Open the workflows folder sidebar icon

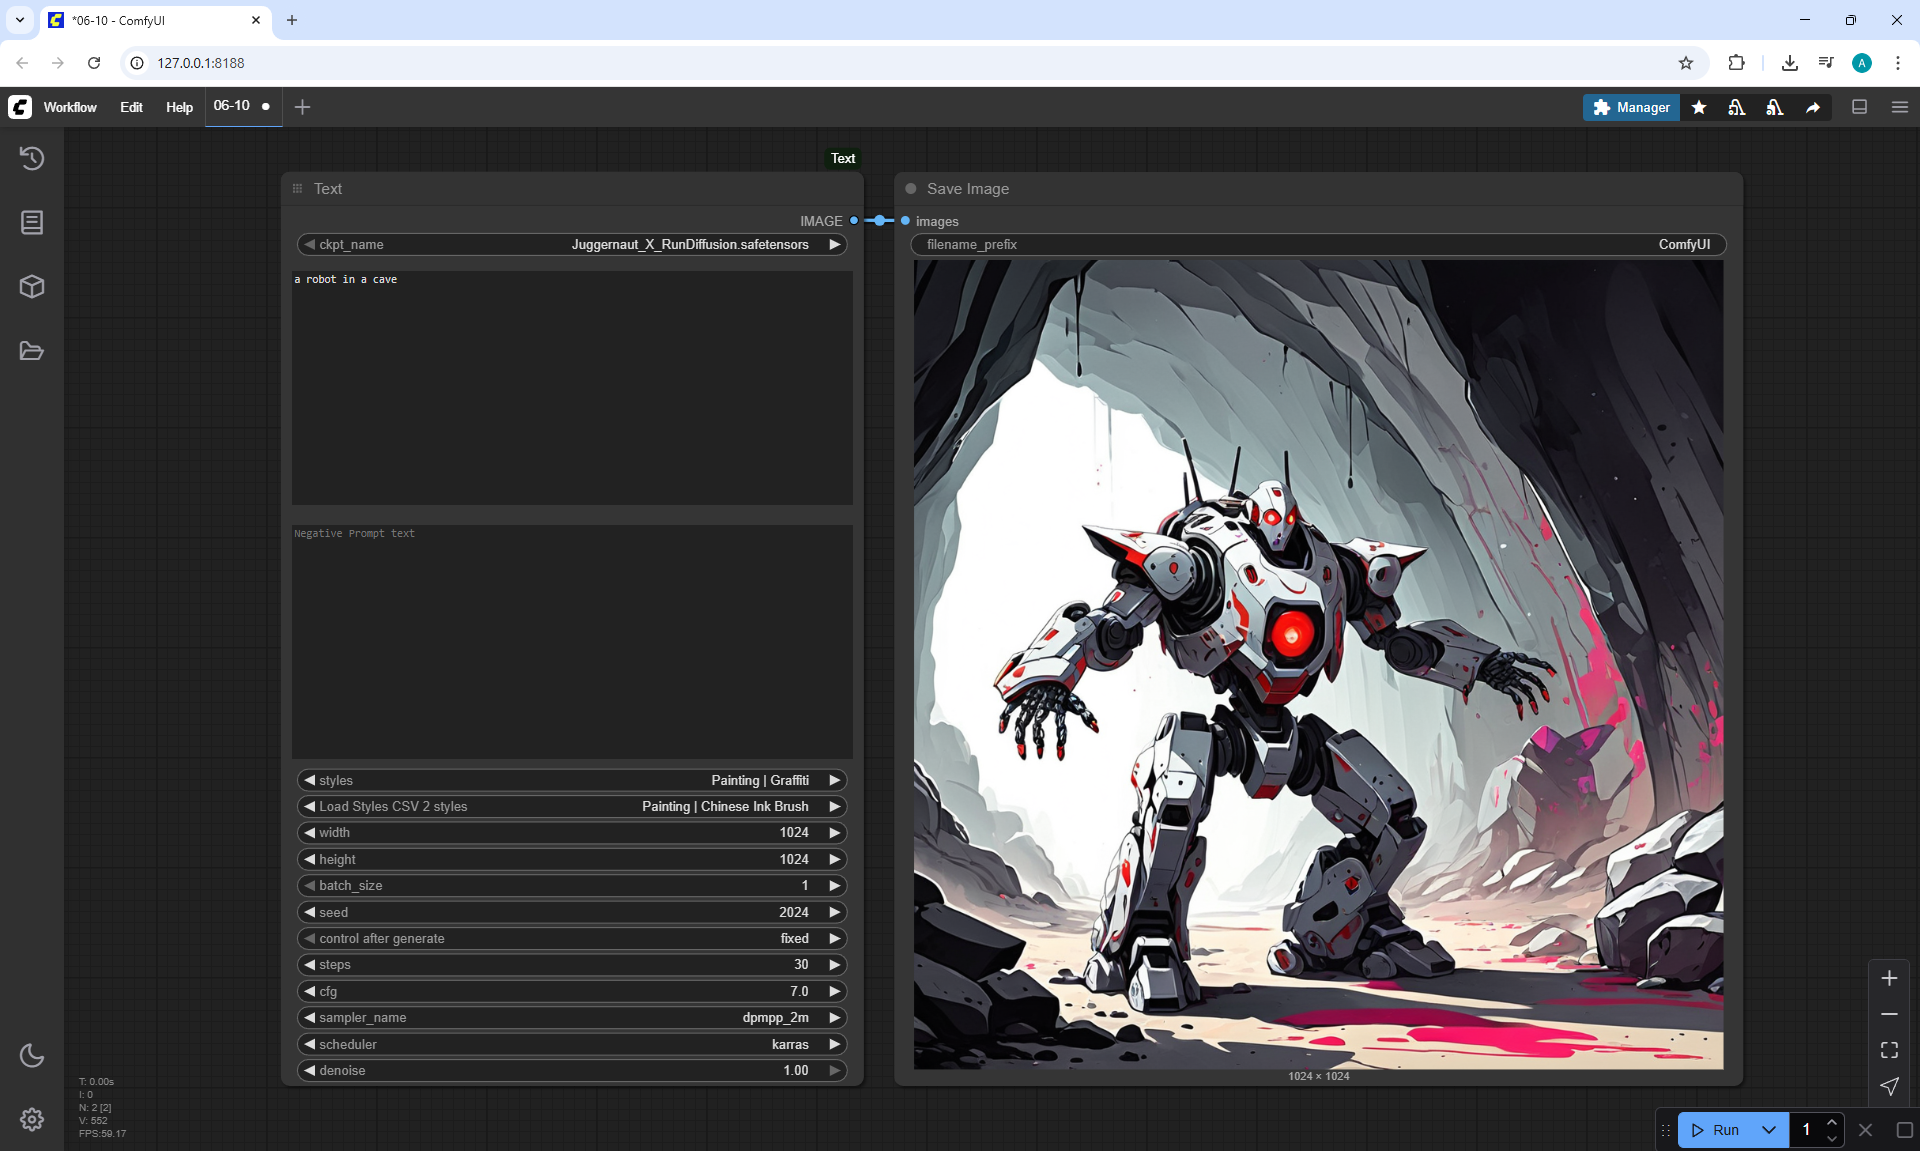(32, 351)
